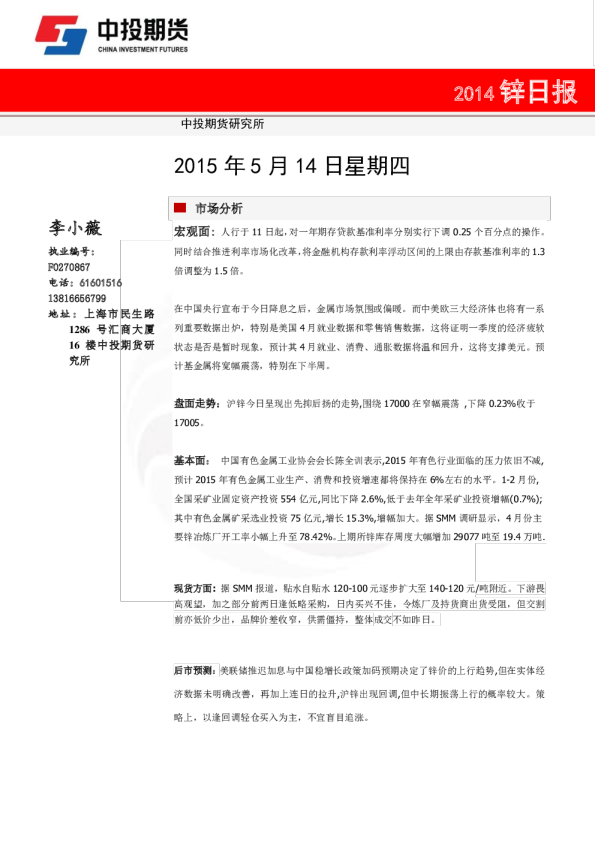Click the China Investment Futures logo icon
Image resolution: width=595 pixels, height=842 pixels.
coord(61,35)
